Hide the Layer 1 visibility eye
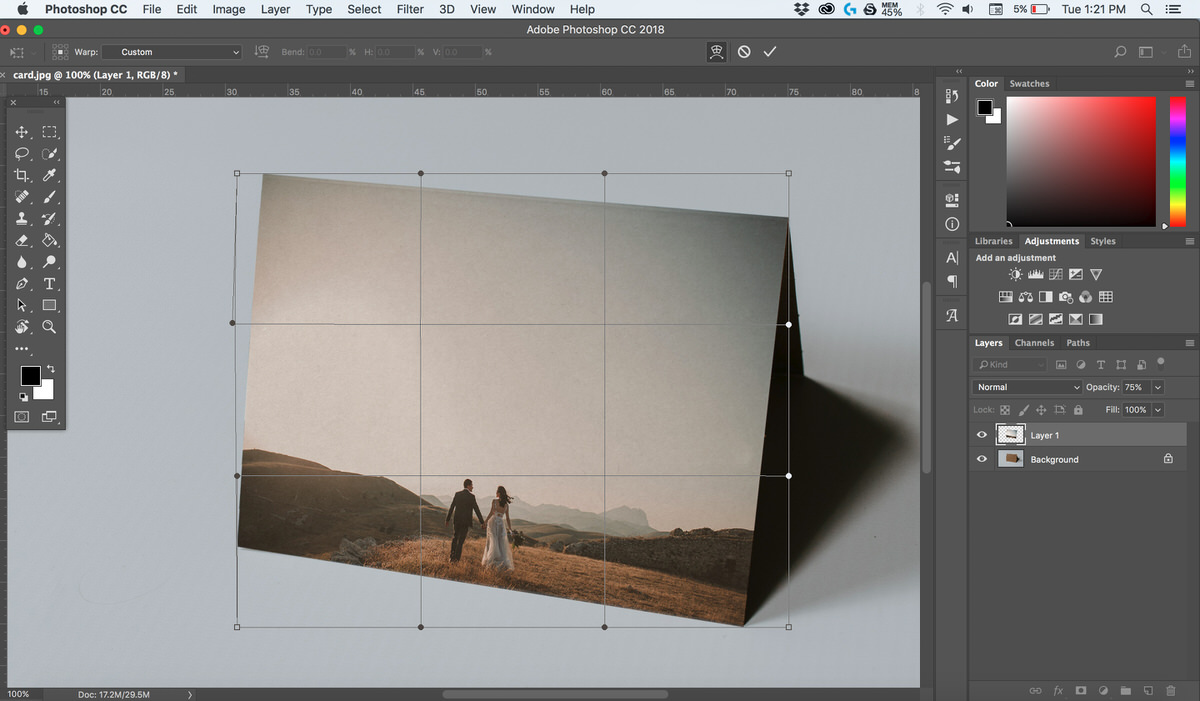1200x701 pixels. tap(981, 434)
